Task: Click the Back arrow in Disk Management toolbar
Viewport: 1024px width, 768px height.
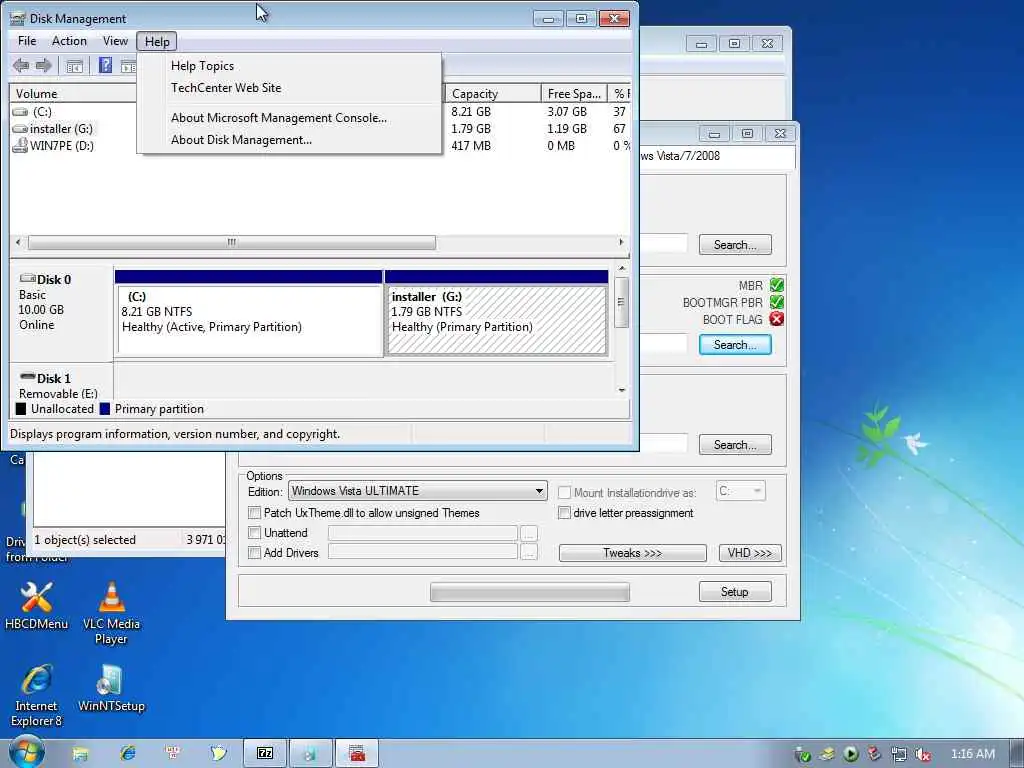Action: [x=21, y=65]
